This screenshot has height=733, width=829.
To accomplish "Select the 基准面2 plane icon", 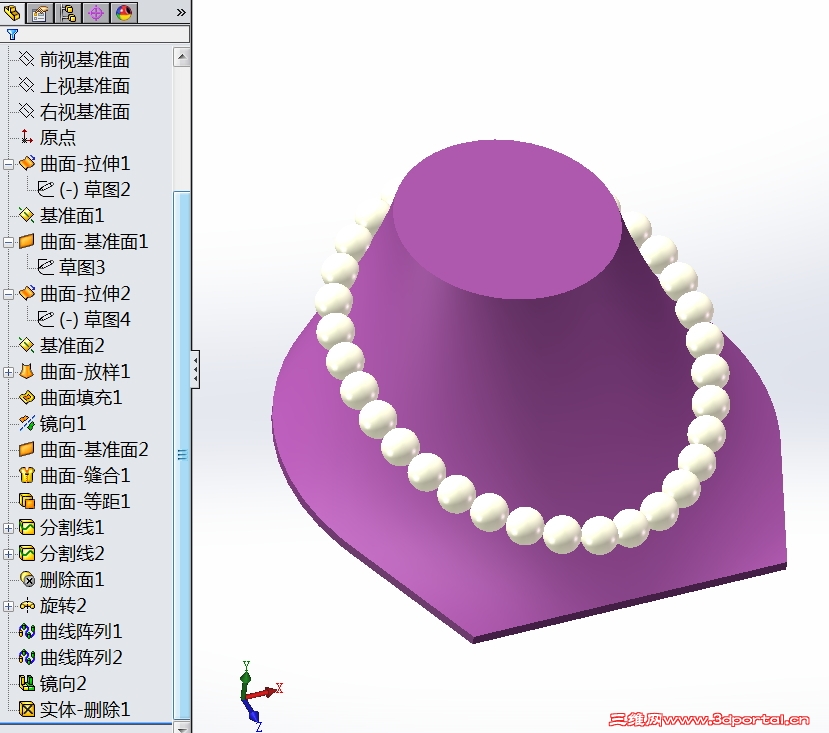I will point(26,345).
